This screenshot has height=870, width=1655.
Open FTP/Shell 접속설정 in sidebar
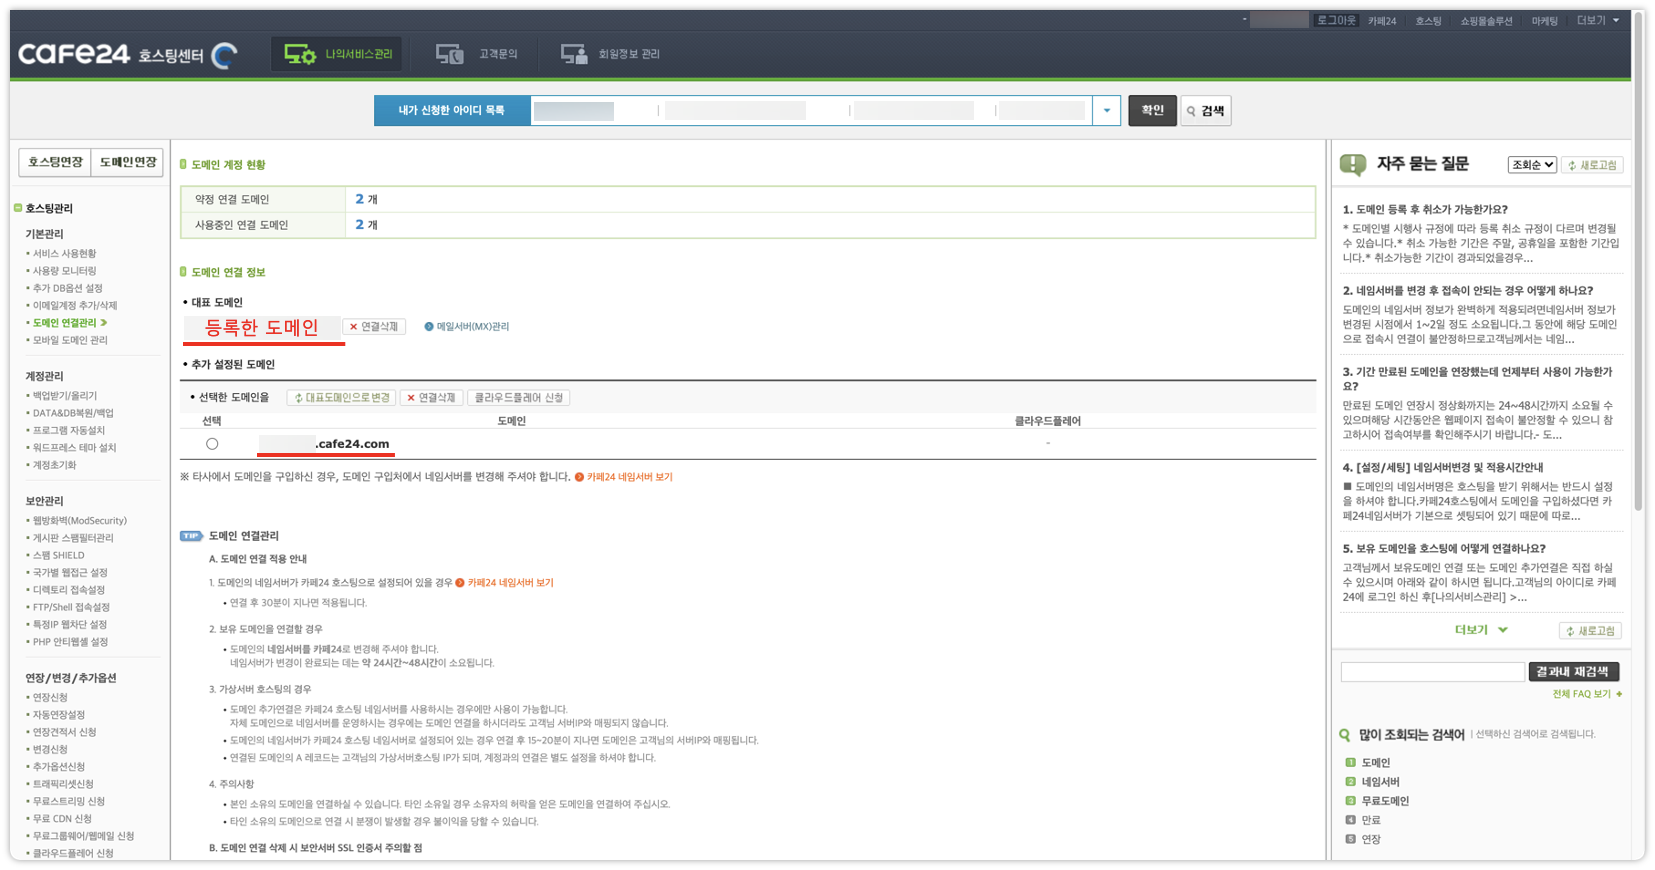pos(71,607)
